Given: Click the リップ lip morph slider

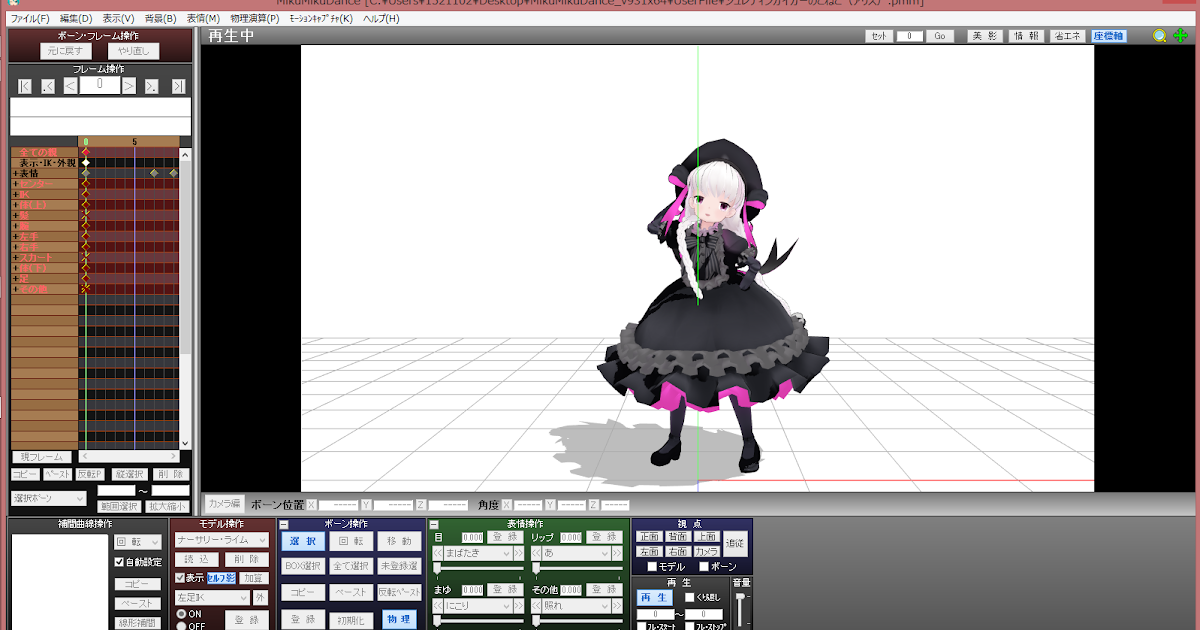Looking at the screenshot, I should tap(577, 568).
